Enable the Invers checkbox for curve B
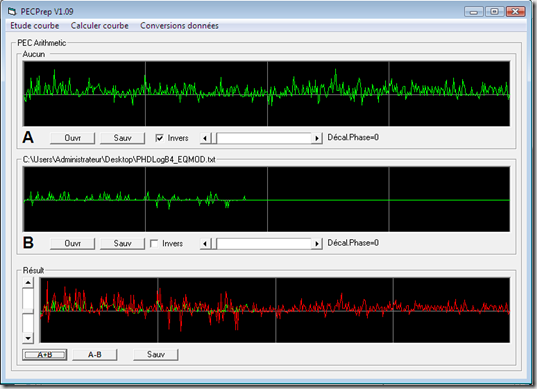 coord(154,243)
